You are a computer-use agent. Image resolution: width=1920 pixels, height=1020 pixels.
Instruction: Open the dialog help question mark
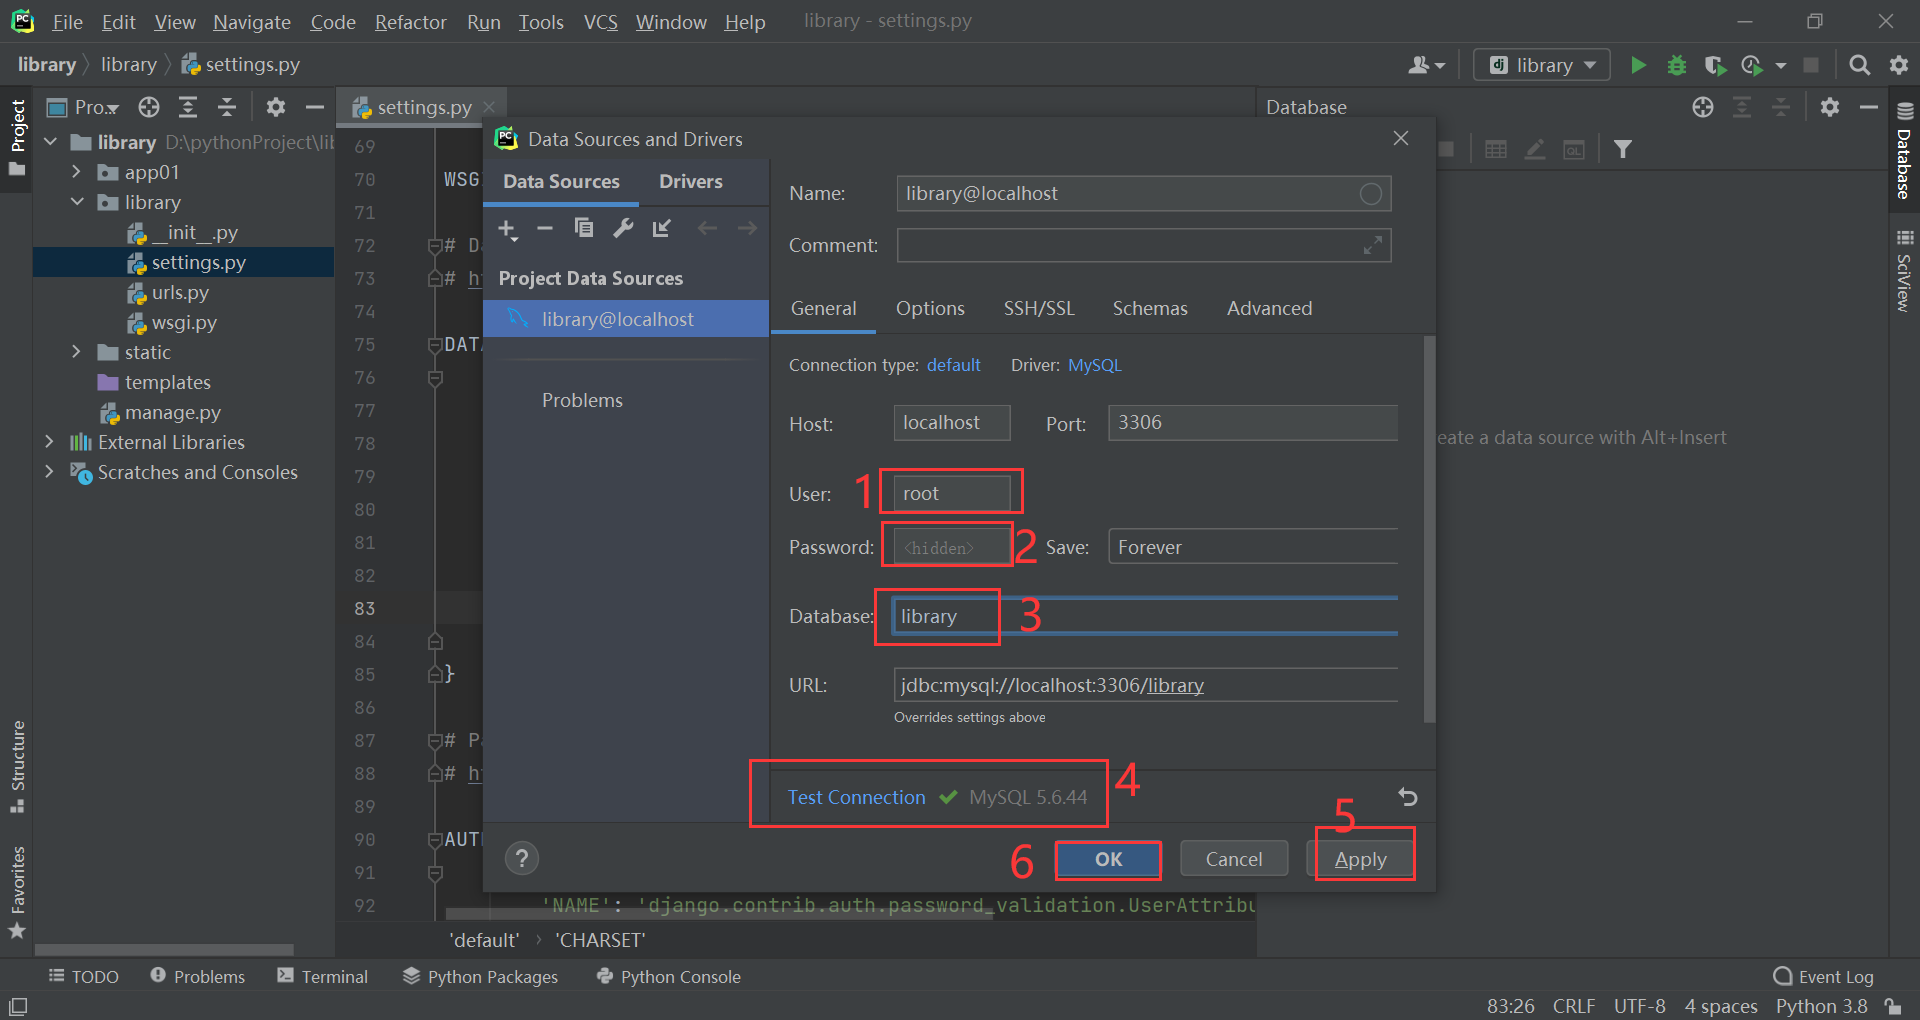(x=521, y=858)
